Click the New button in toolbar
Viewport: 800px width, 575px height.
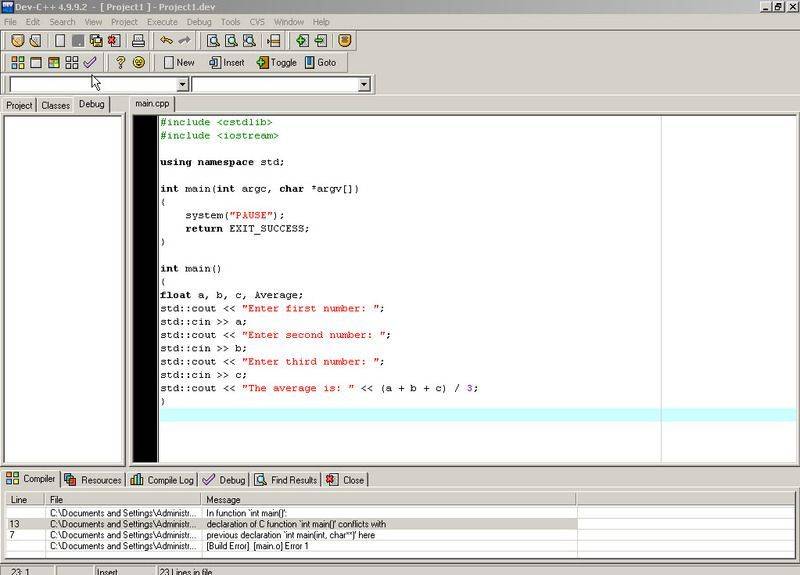[x=179, y=62]
